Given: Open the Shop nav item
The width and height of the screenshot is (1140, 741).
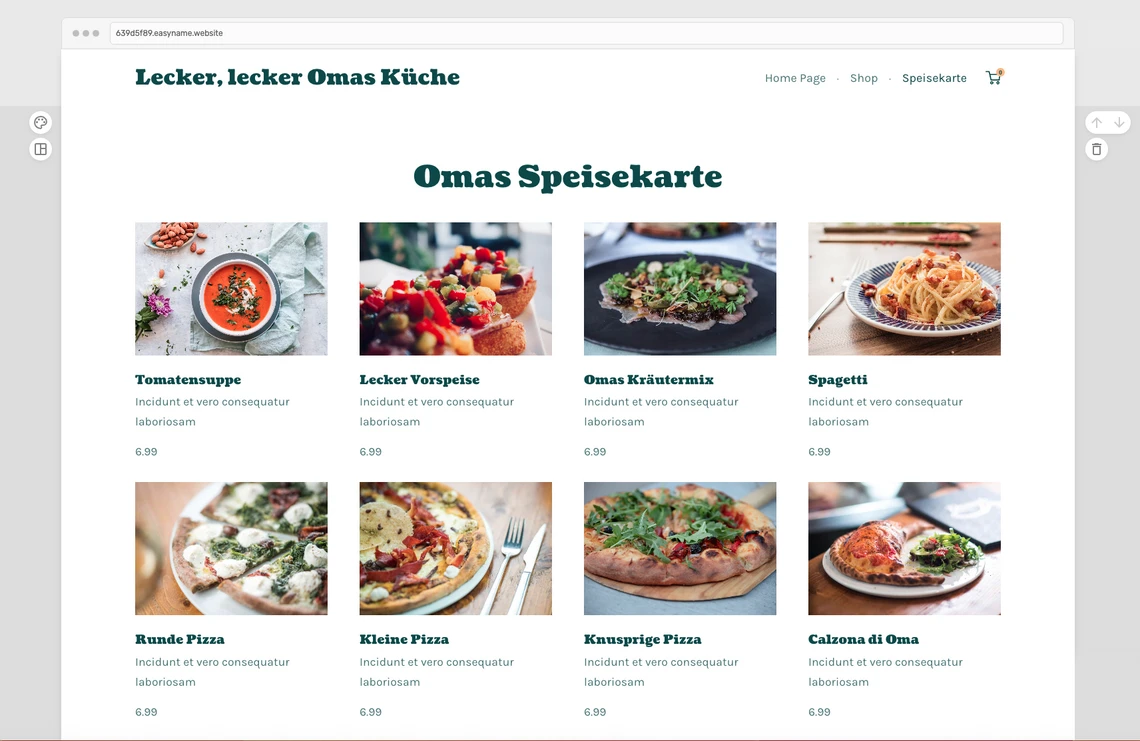Looking at the screenshot, I should (x=864, y=78).
